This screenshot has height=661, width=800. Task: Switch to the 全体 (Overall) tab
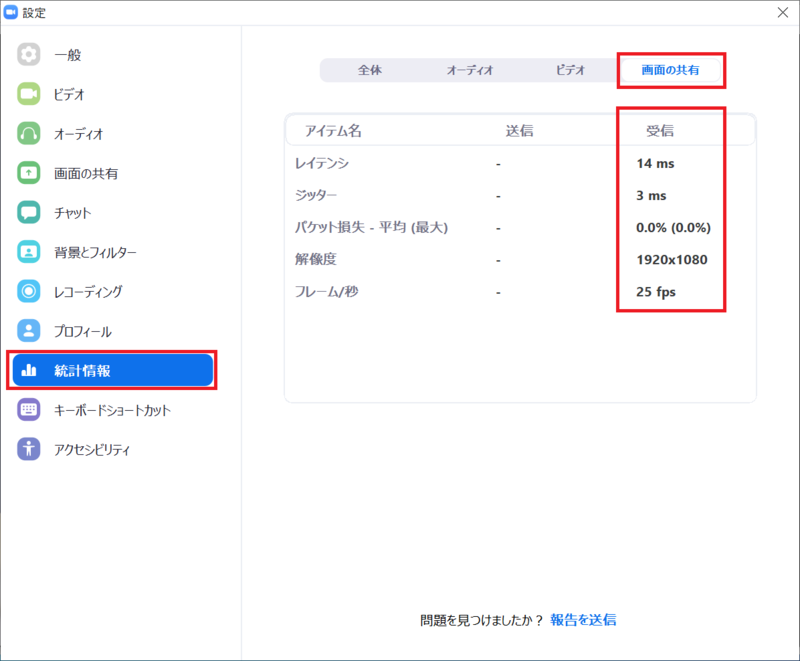click(370, 70)
